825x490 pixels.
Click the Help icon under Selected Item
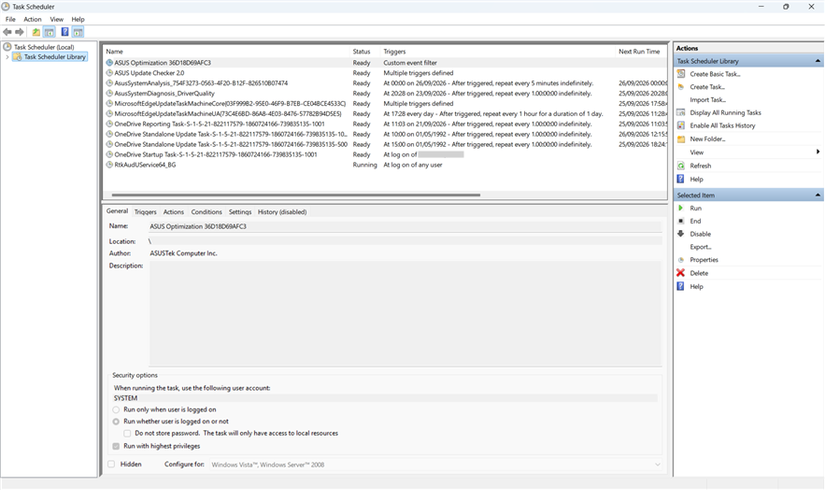[x=681, y=286]
